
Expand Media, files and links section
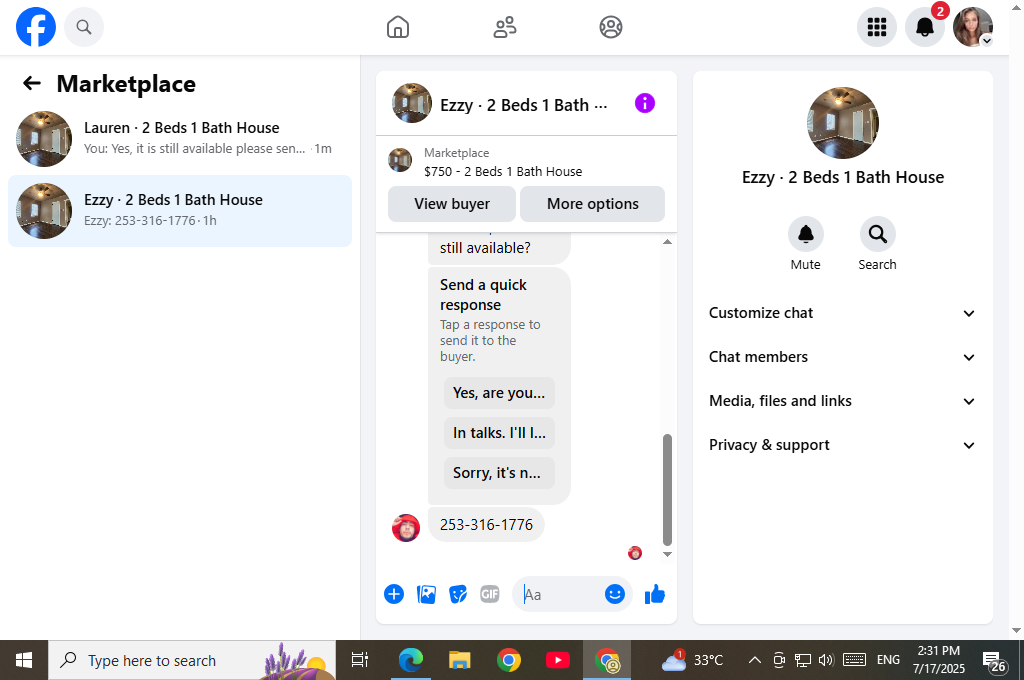tap(842, 400)
